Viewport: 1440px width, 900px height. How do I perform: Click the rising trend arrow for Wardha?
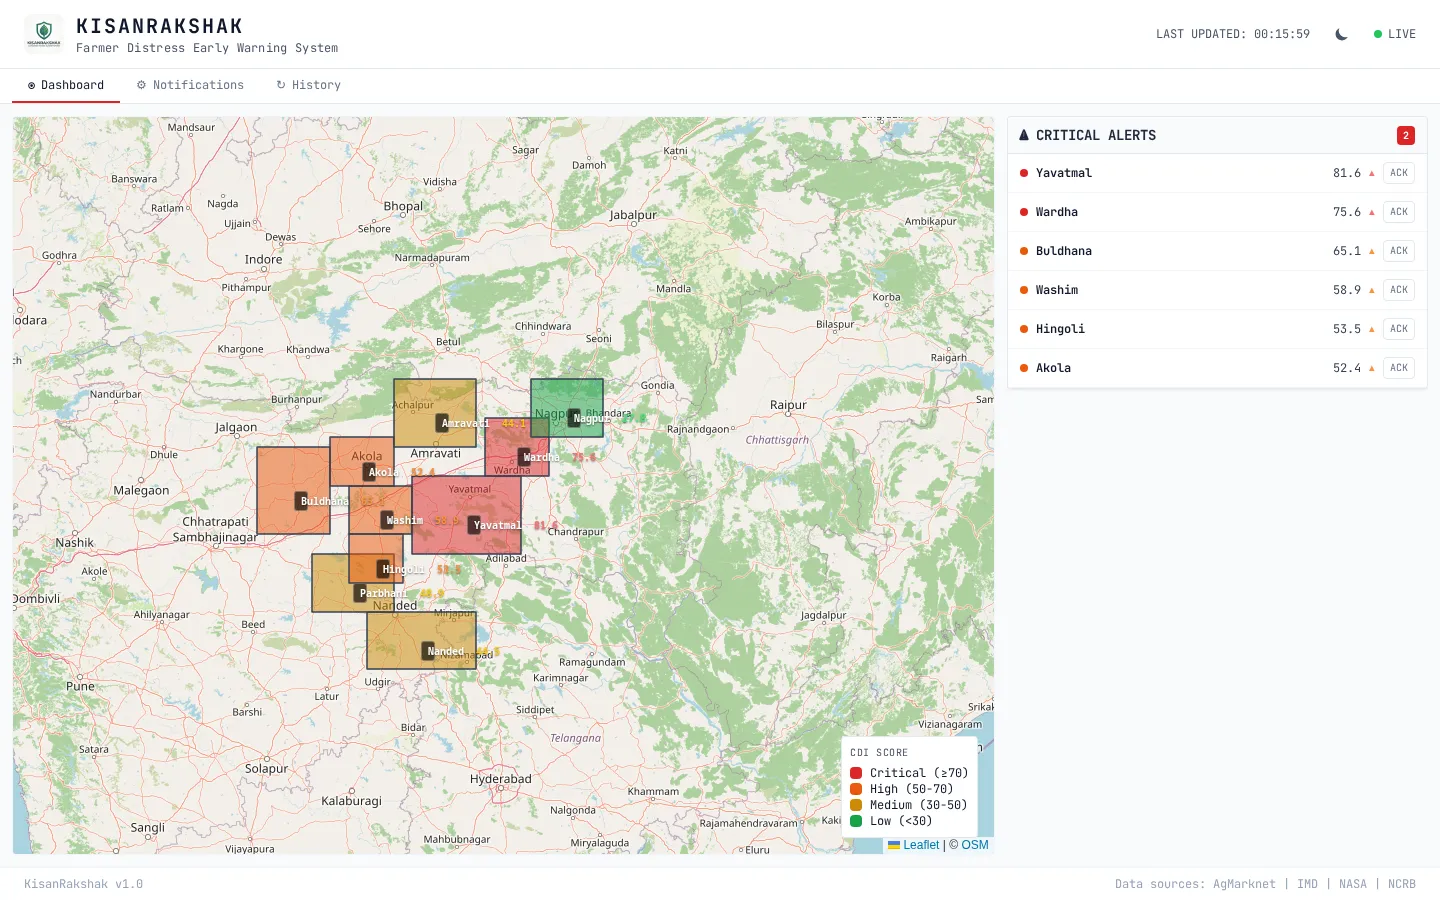pos(1372,212)
